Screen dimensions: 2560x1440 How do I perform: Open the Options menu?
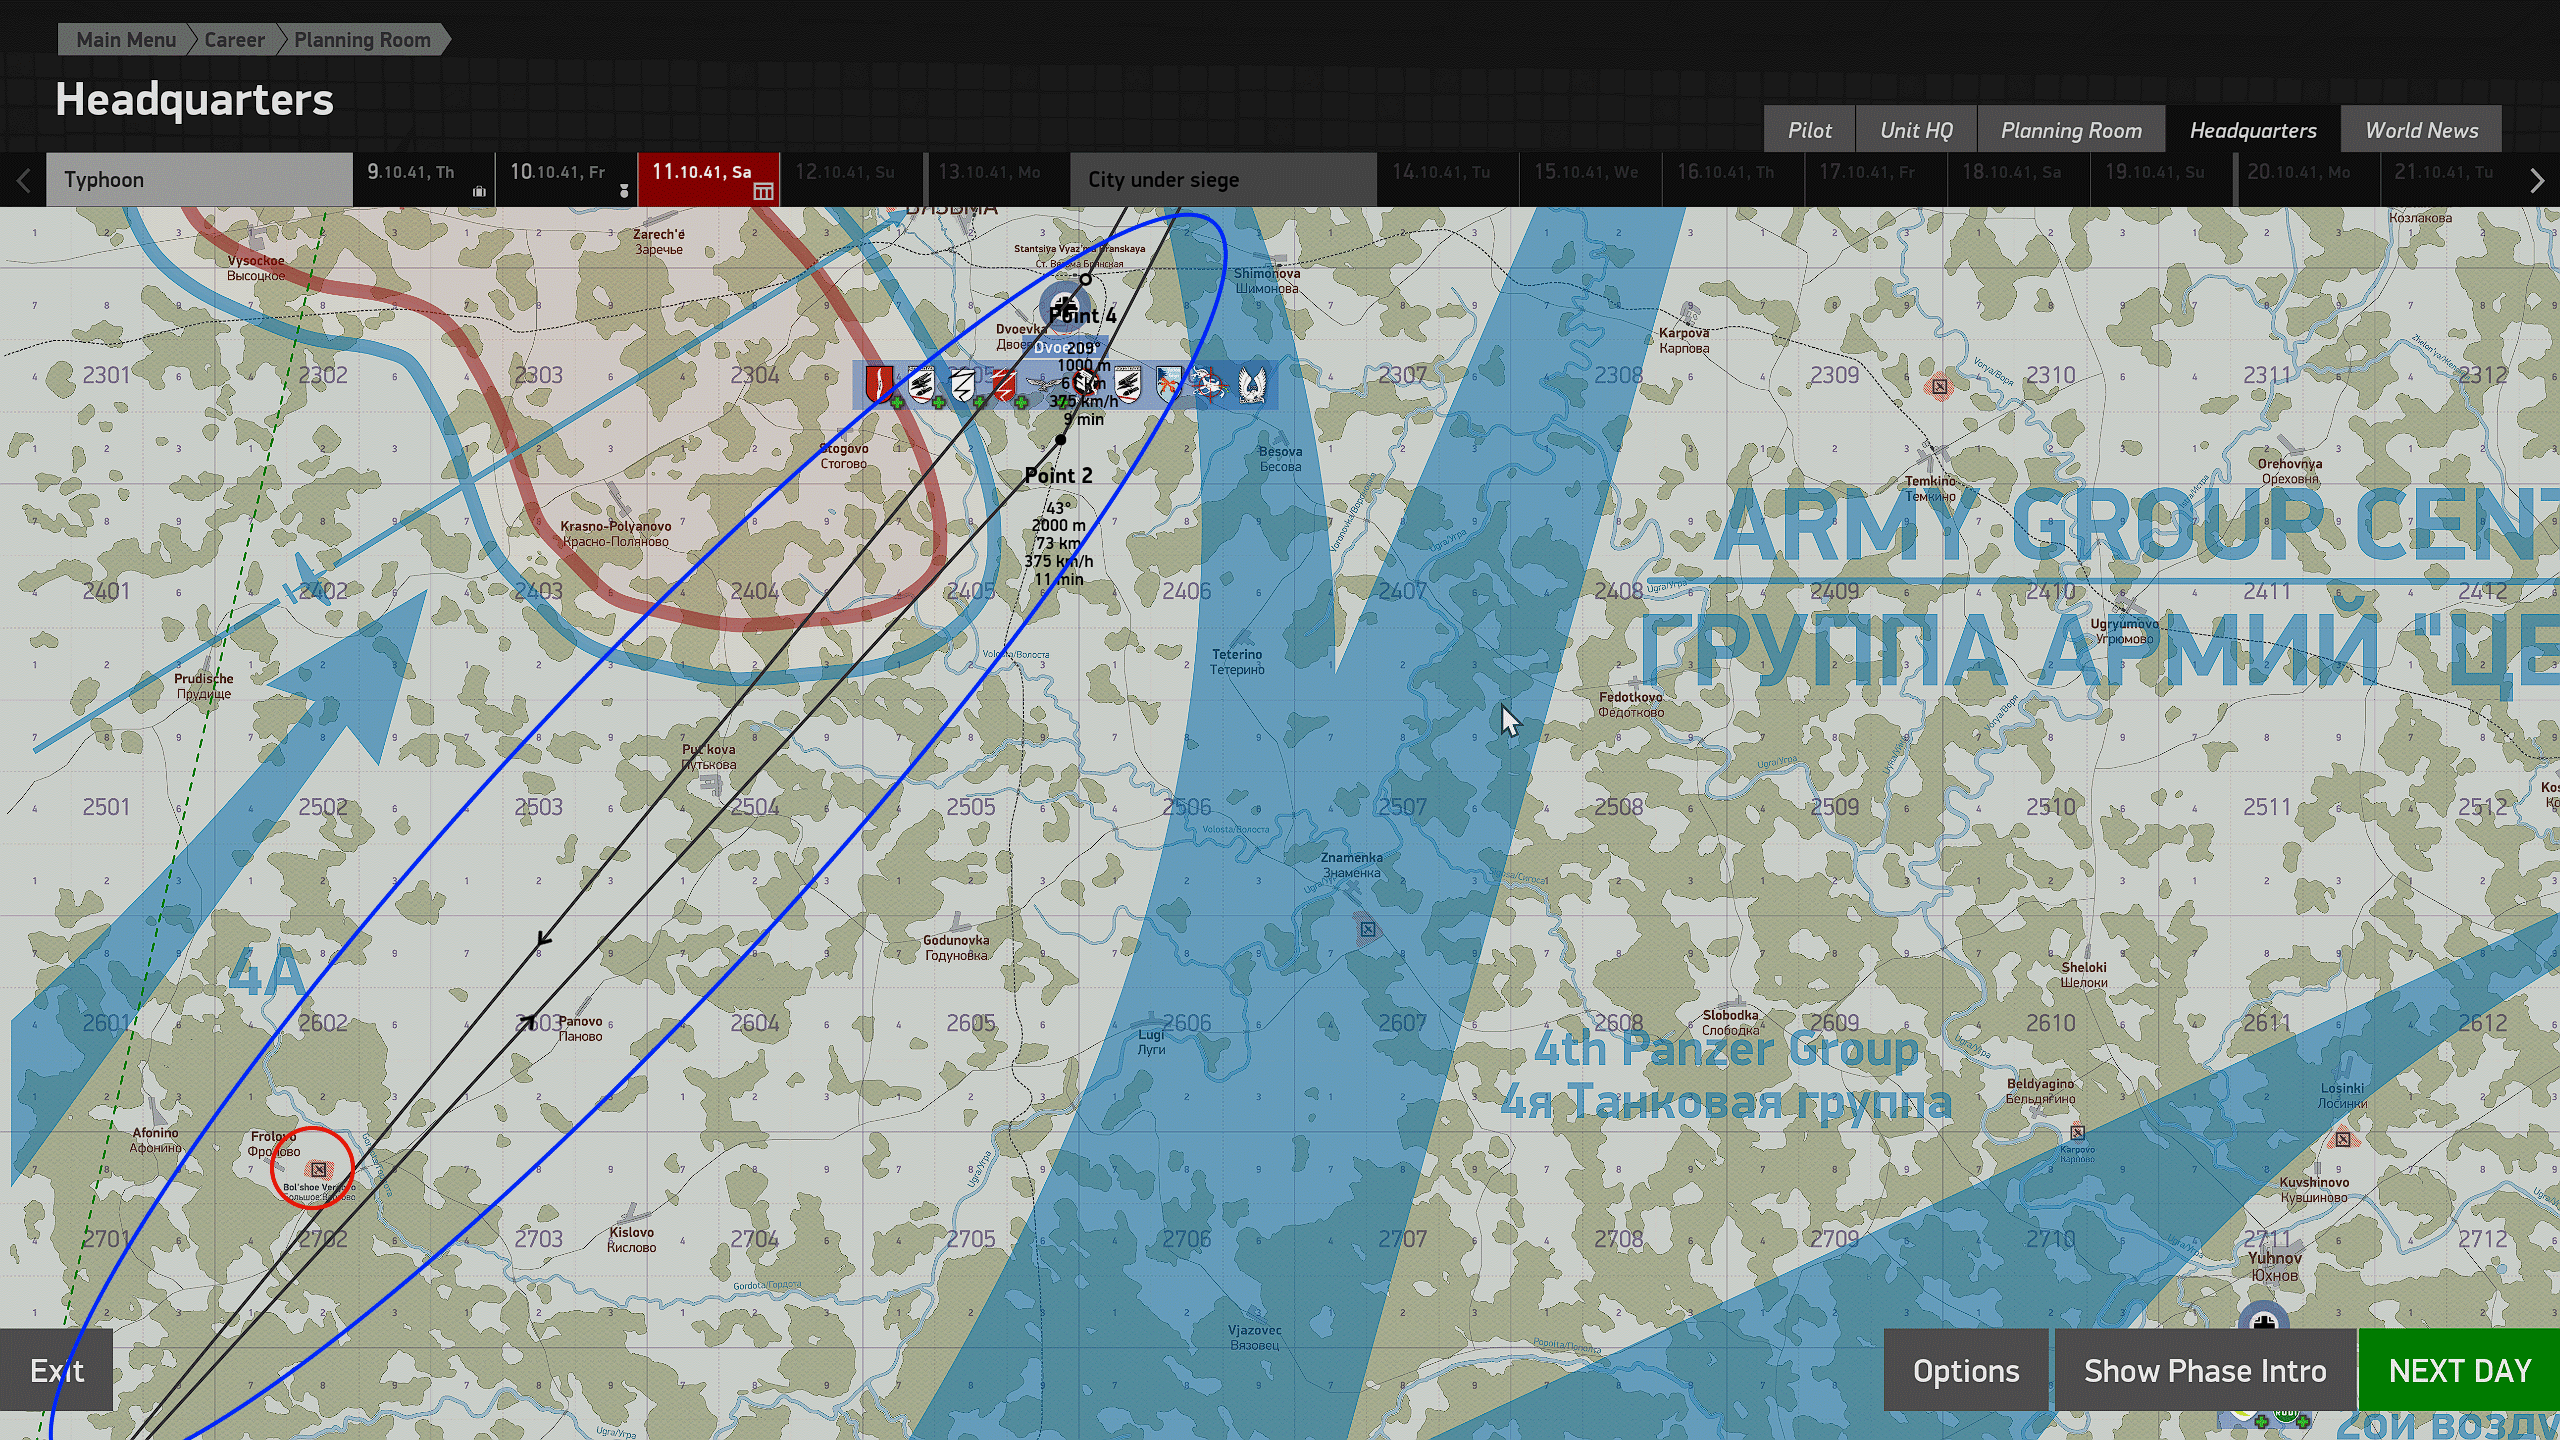1966,1370
